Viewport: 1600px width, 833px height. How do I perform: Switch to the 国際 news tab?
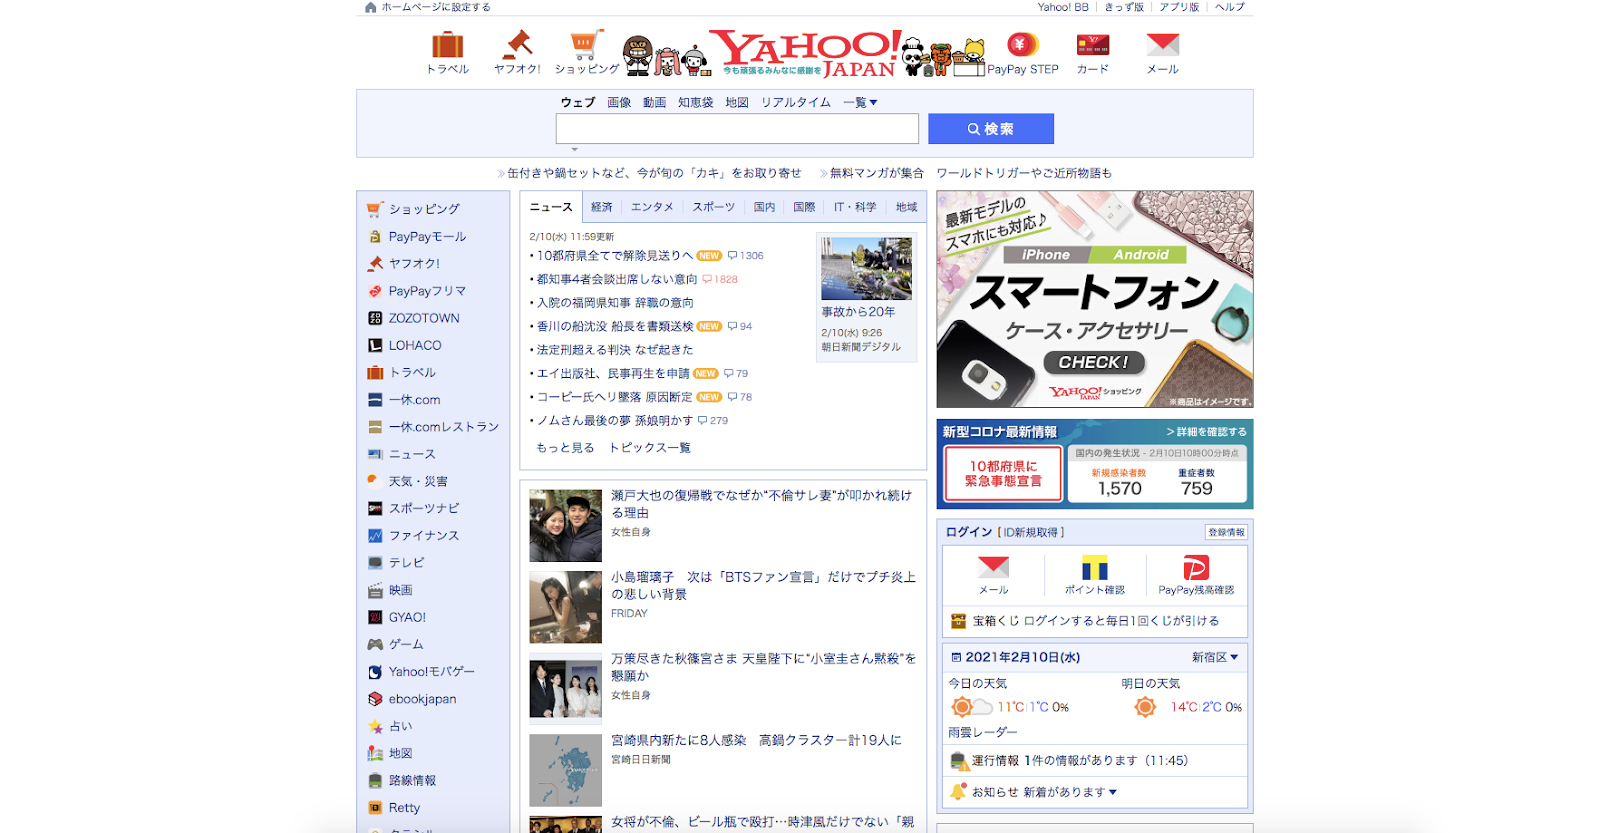click(x=804, y=207)
